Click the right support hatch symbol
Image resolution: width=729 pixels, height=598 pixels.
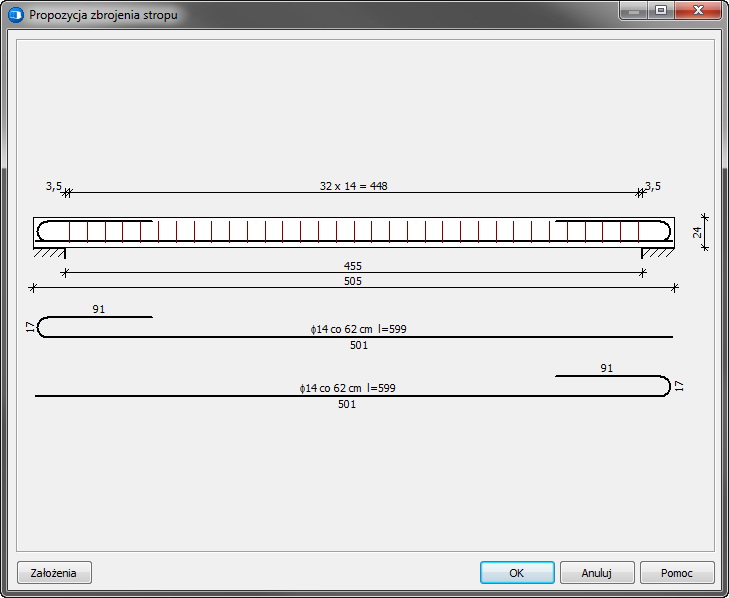pyautogui.click(x=657, y=253)
